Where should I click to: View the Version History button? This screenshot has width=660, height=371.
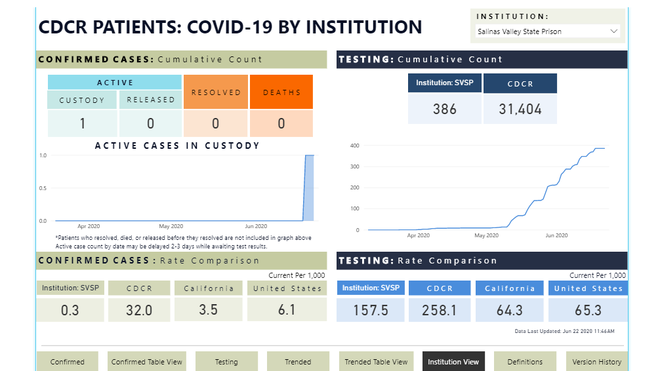tap(596, 361)
